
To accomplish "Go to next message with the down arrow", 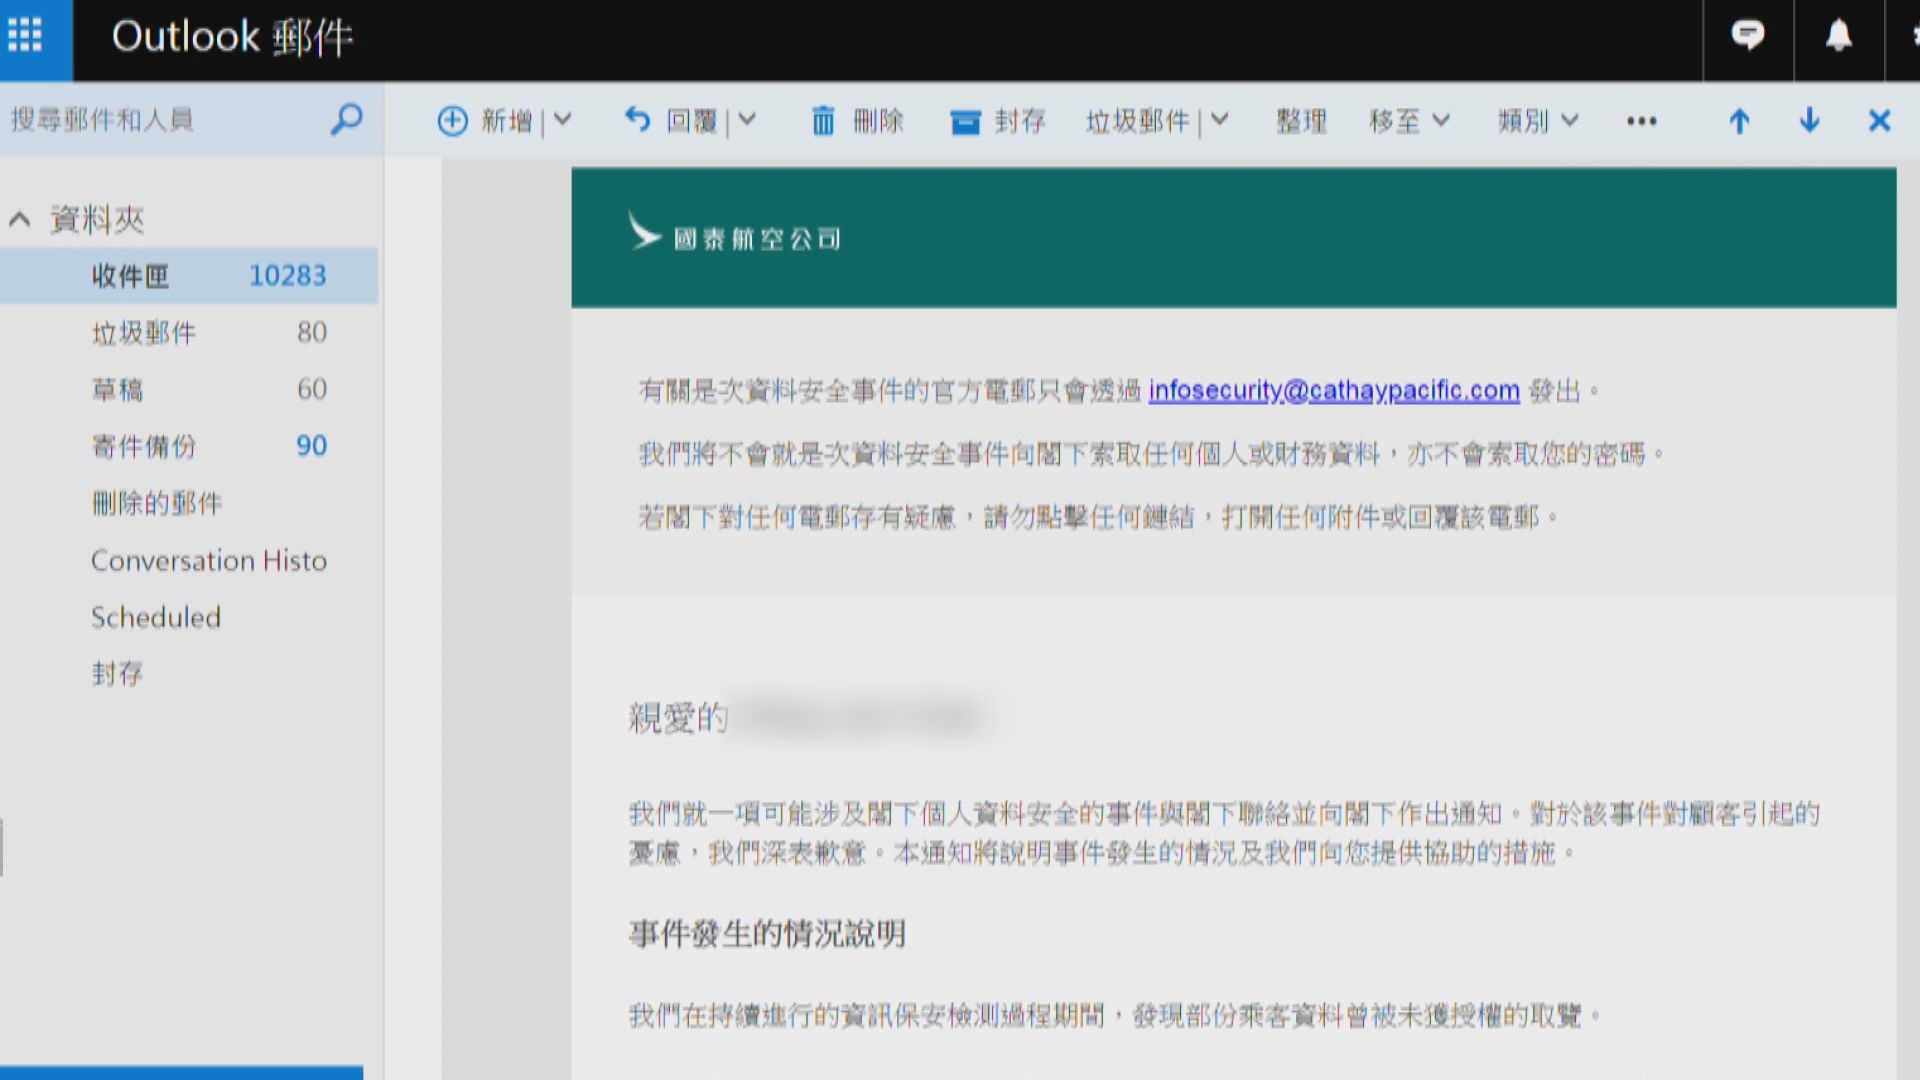I will pyautogui.click(x=1808, y=121).
